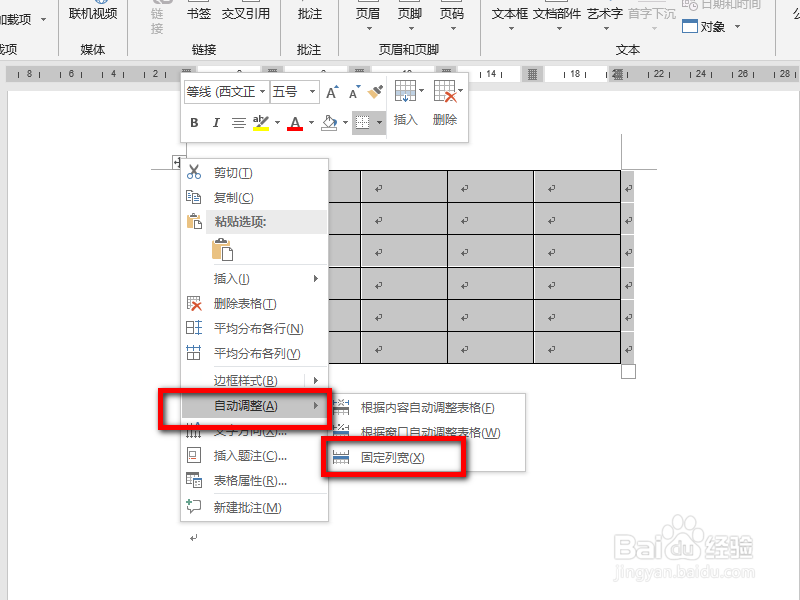Click the table resize handle at bottom-right

tap(629, 371)
